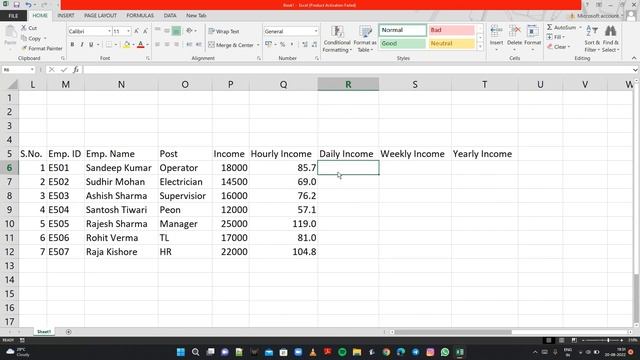The image size is (640, 360).
Task: Open WhatsApp from the taskbar
Action: click(445, 352)
